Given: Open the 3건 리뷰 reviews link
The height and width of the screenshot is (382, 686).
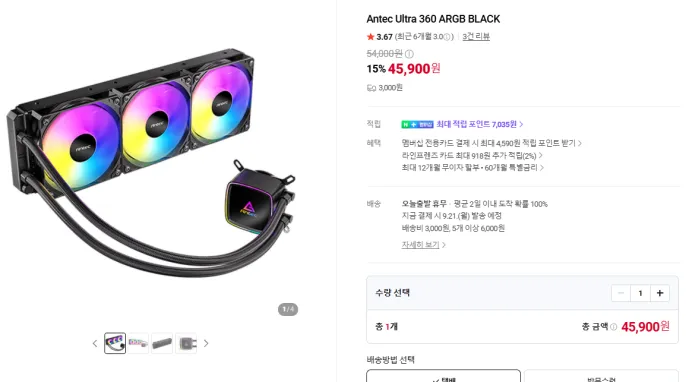Looking at the screenshot, I should click(x=476, y=37).
